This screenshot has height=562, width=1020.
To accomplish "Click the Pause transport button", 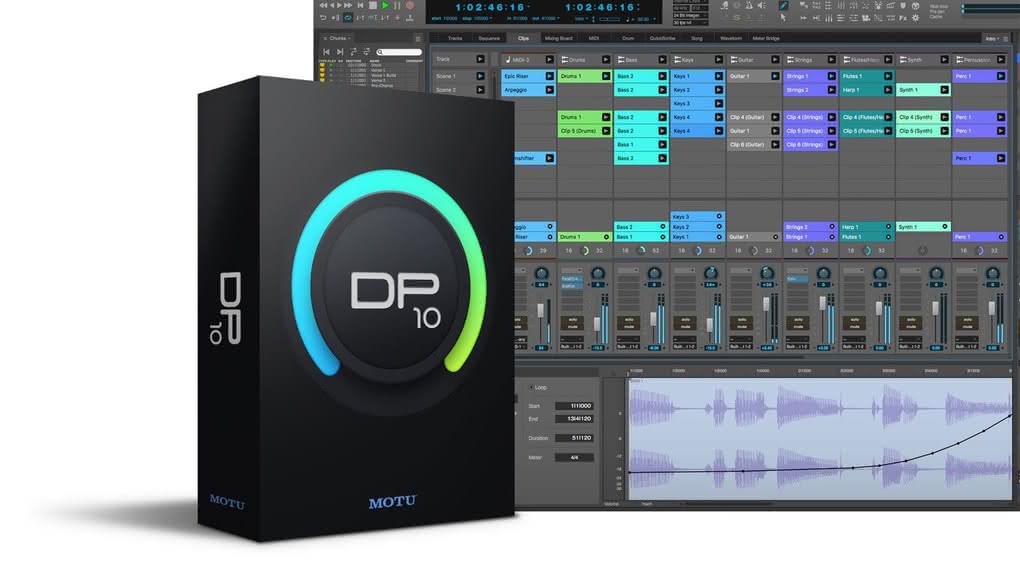I will point(397,5).
